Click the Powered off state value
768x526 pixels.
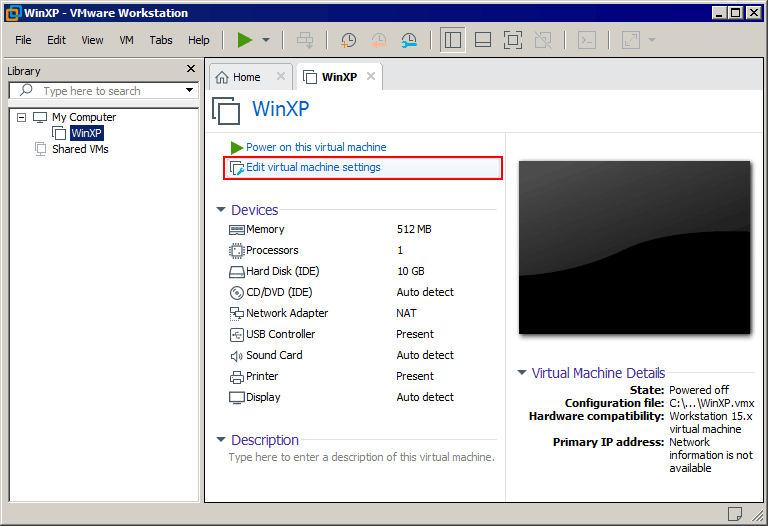[x=699, y=390]
